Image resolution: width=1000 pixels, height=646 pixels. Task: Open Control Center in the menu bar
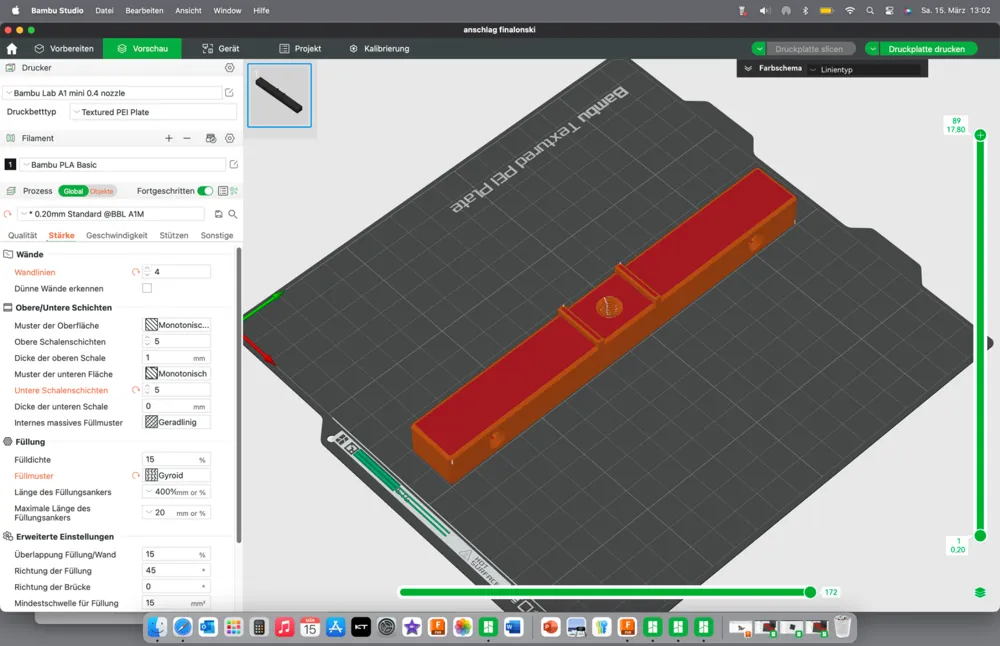point(889,11)
